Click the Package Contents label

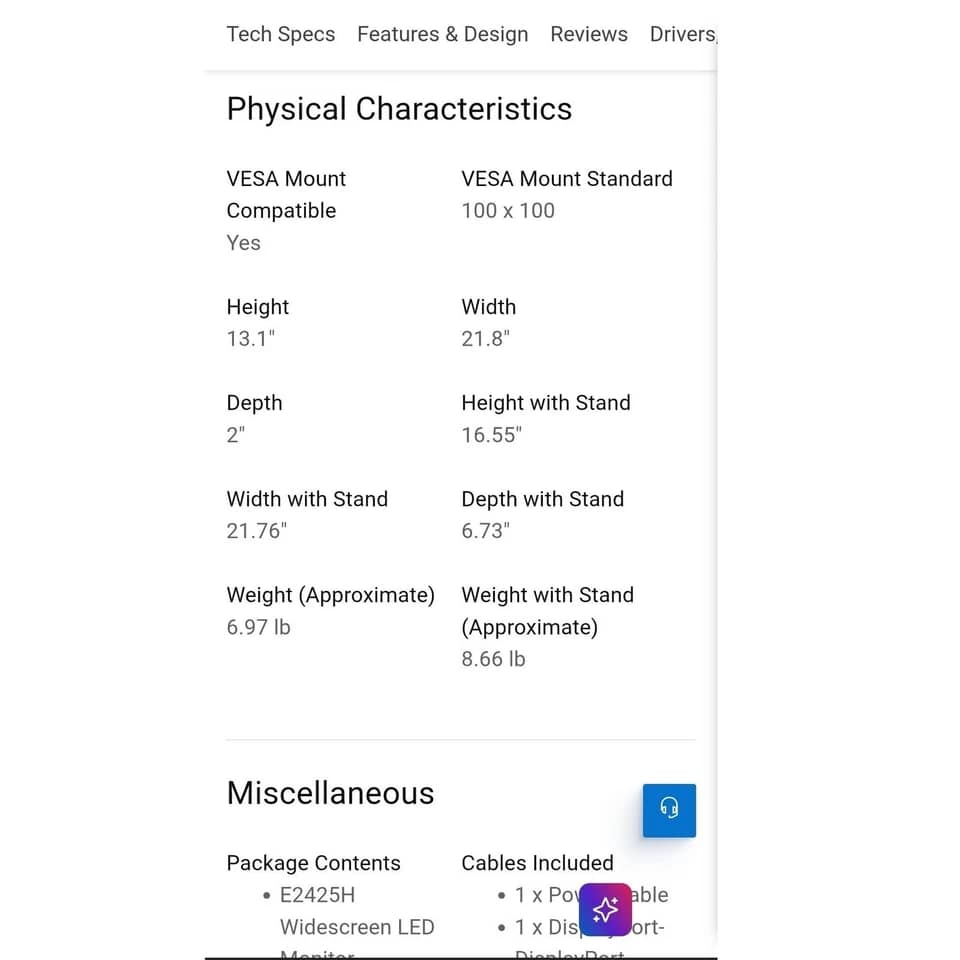tap(313, 863)
